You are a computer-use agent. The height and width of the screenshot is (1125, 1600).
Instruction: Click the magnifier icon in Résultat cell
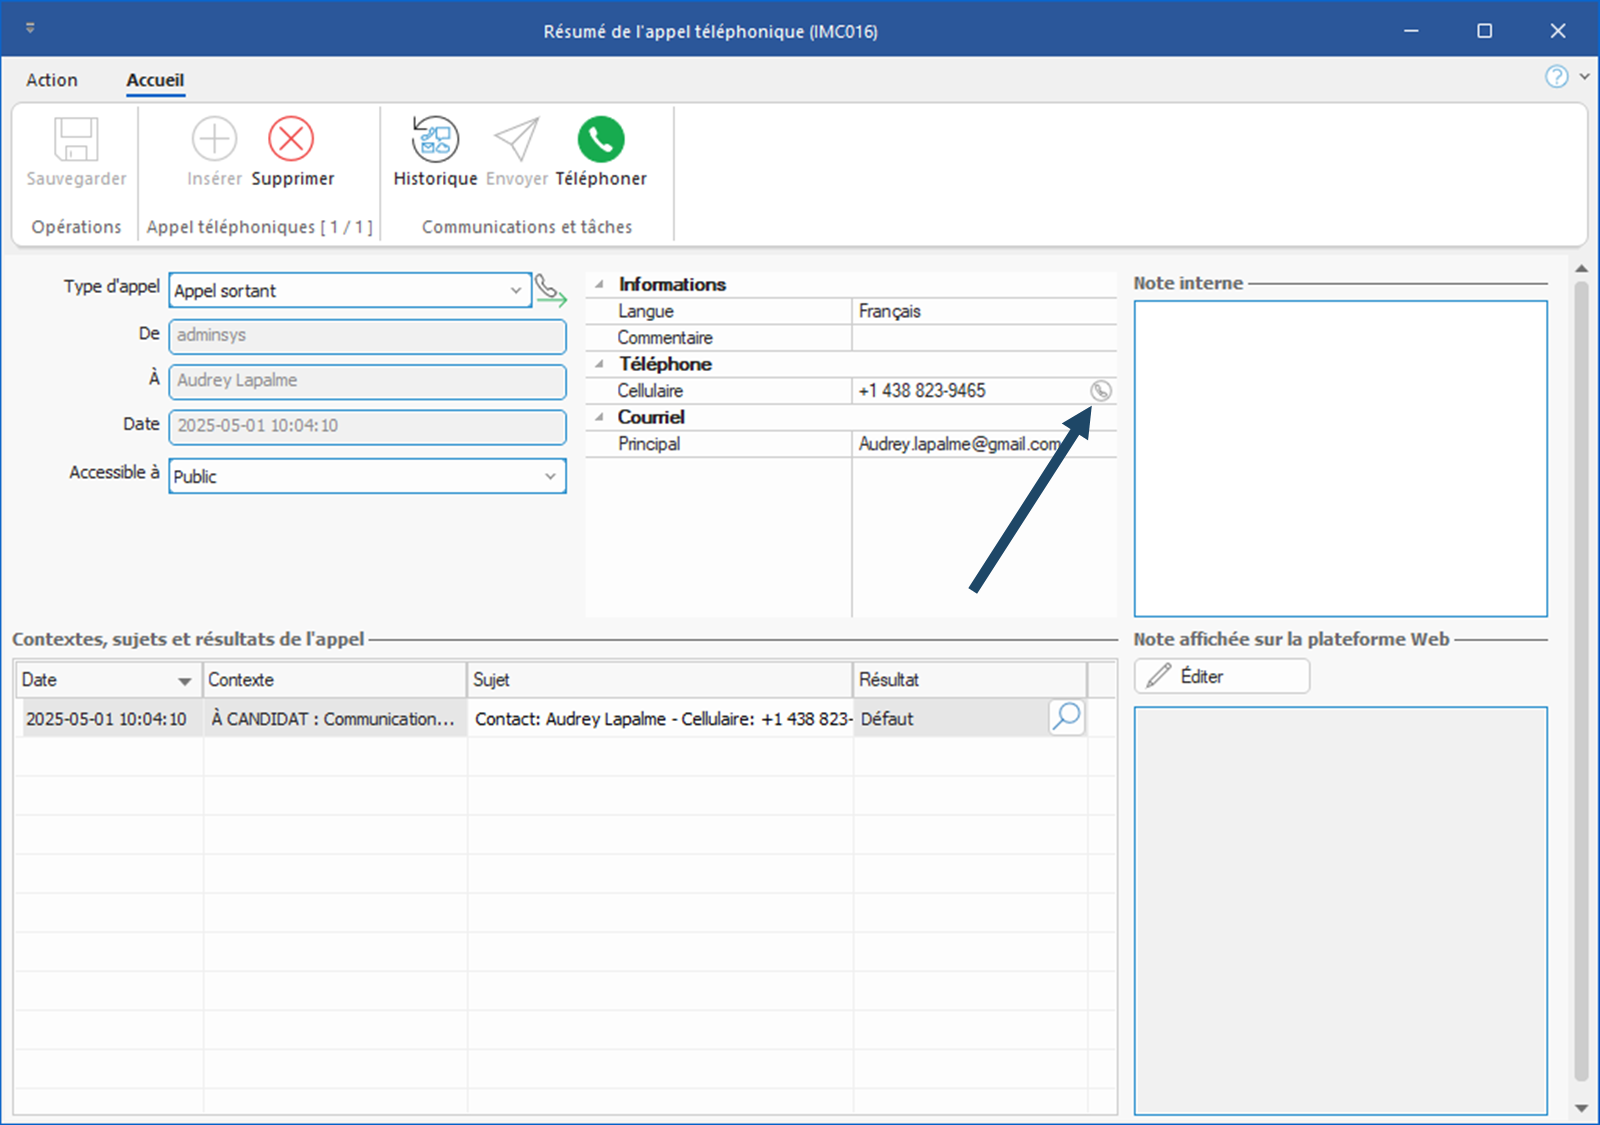[1067, 717]
